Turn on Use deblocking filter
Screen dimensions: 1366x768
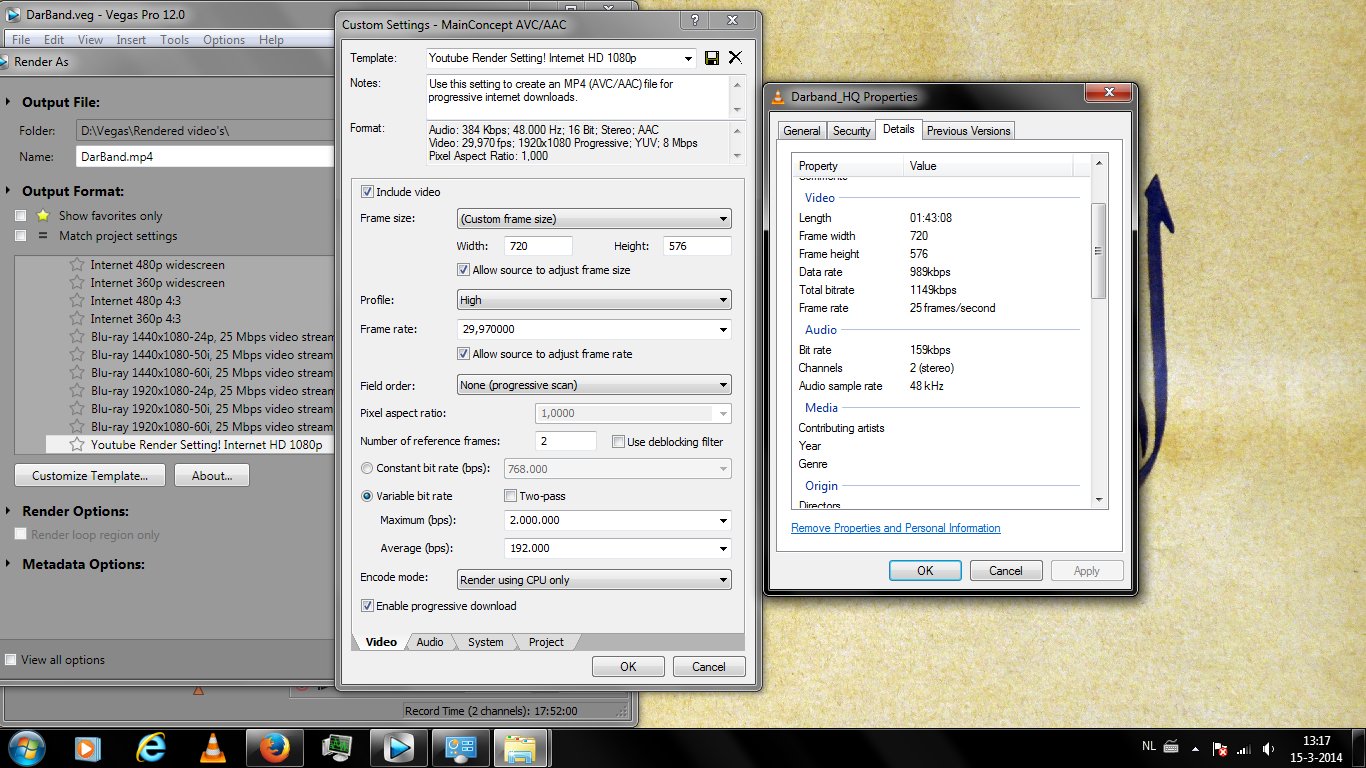coord(619,442)
